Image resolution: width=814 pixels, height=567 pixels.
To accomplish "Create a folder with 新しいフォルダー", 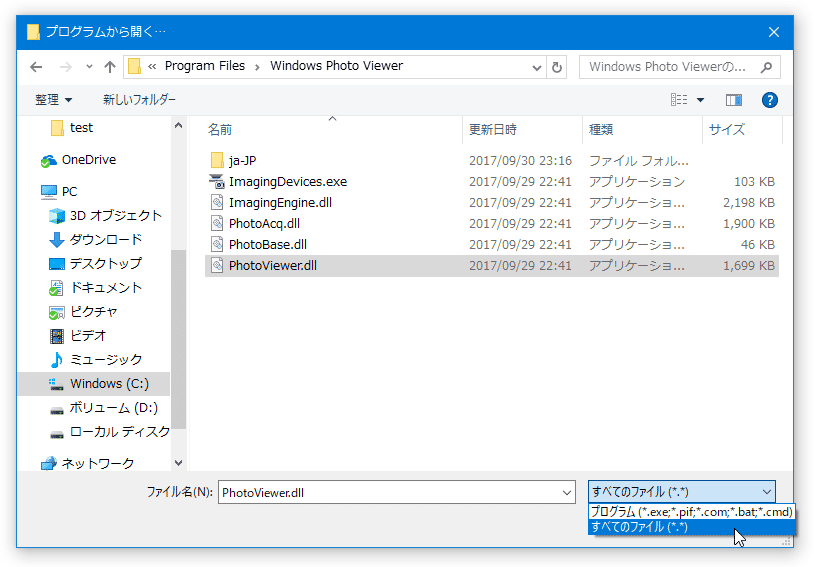I will click(139, 99).
